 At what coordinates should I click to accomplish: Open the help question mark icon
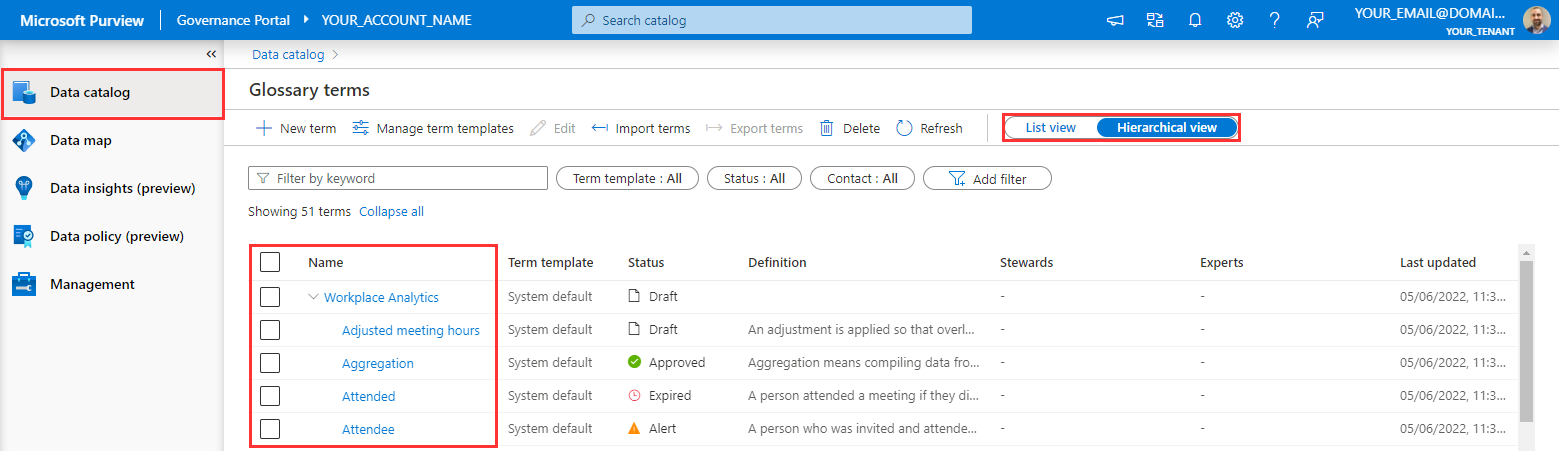pos(1275,20)
